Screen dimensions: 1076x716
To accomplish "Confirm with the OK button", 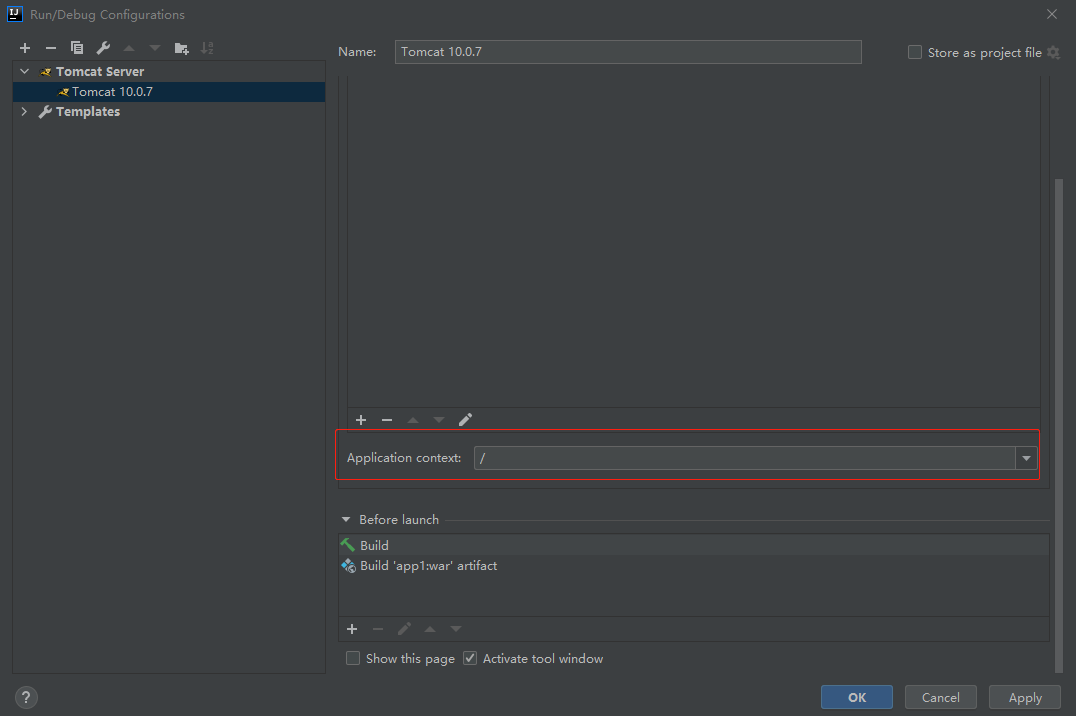I will click(x=857, y=697).
